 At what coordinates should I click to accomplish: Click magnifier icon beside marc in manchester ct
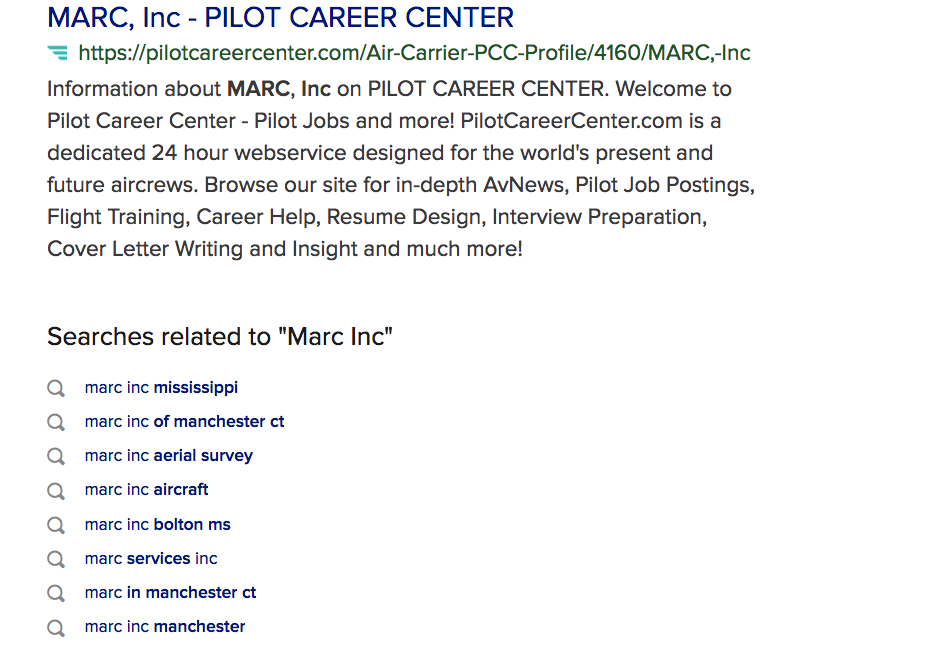coord(56,593)
